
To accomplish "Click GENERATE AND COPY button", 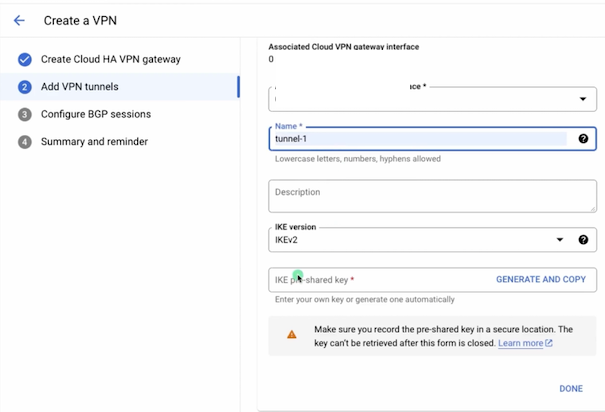I will click(x=541, y=279).
